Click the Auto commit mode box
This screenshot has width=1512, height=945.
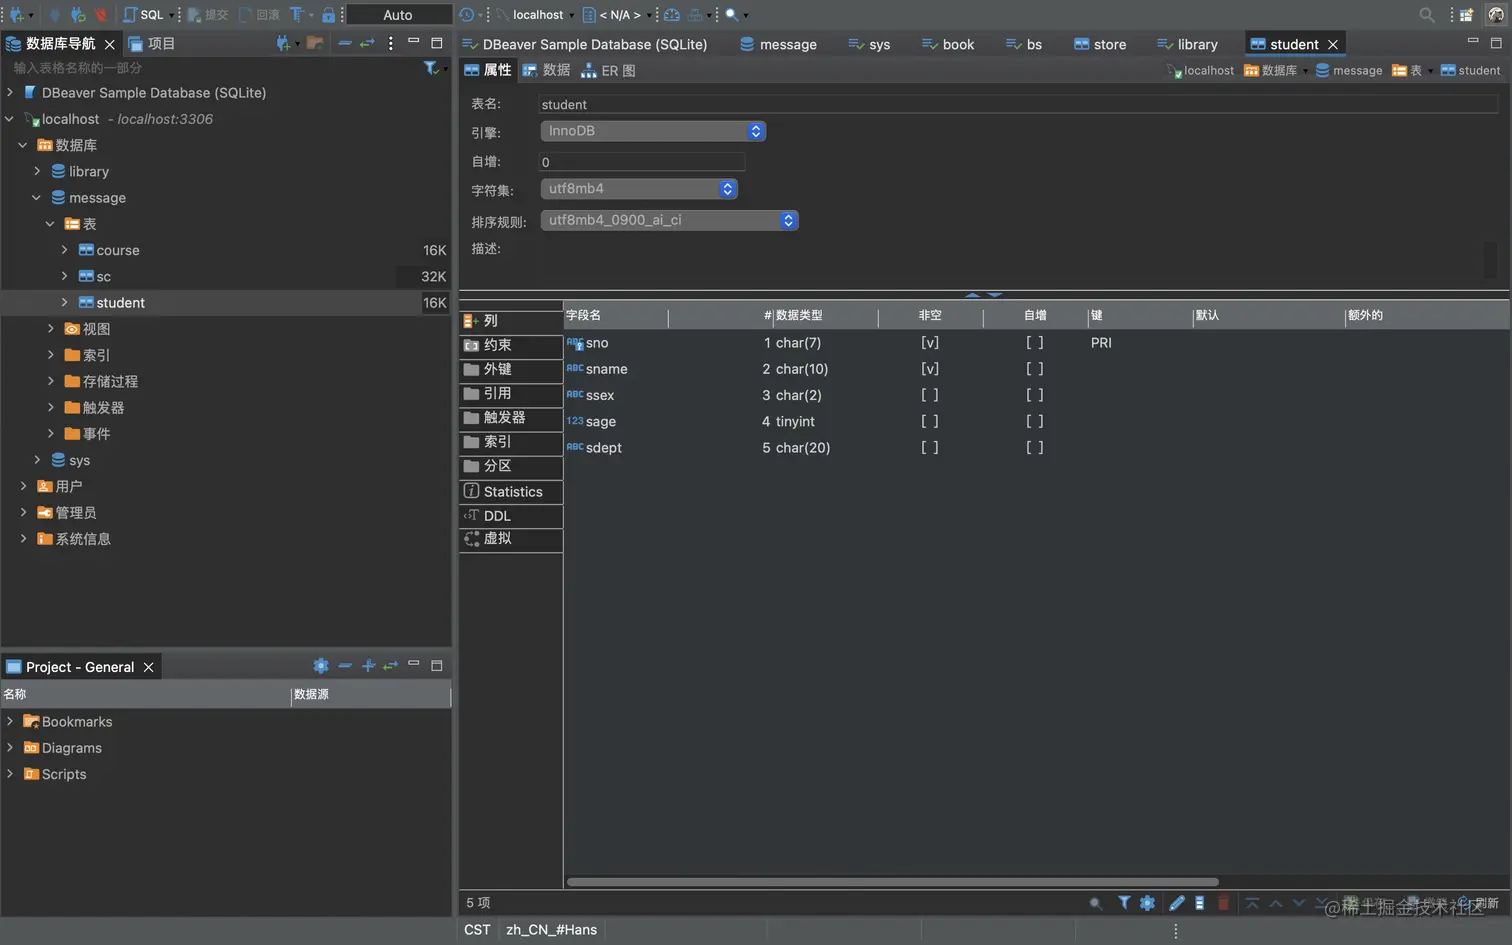(x=398, y=15)
